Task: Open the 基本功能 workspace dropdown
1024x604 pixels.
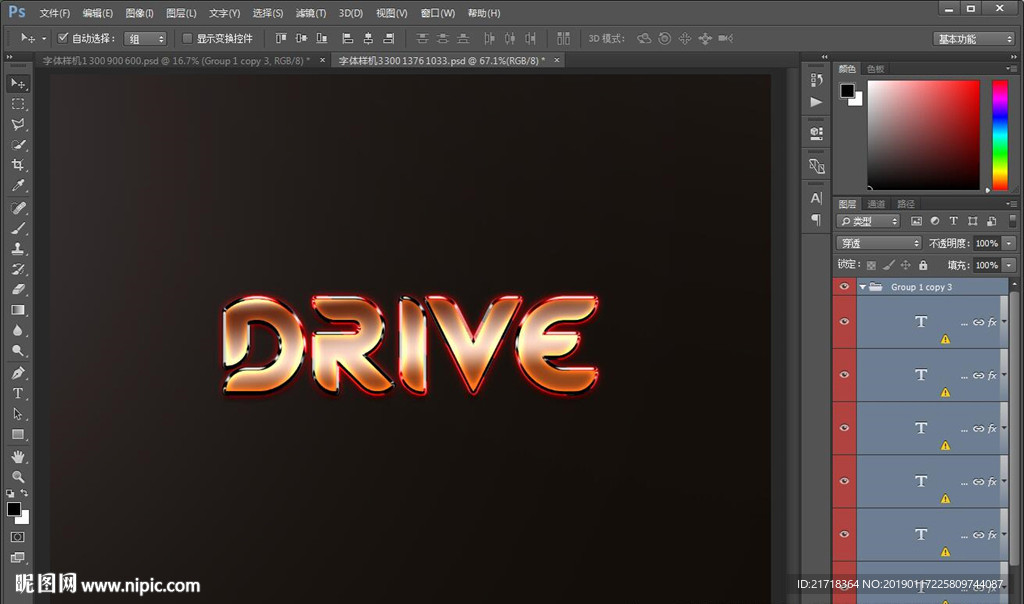Action: point(974,39)
